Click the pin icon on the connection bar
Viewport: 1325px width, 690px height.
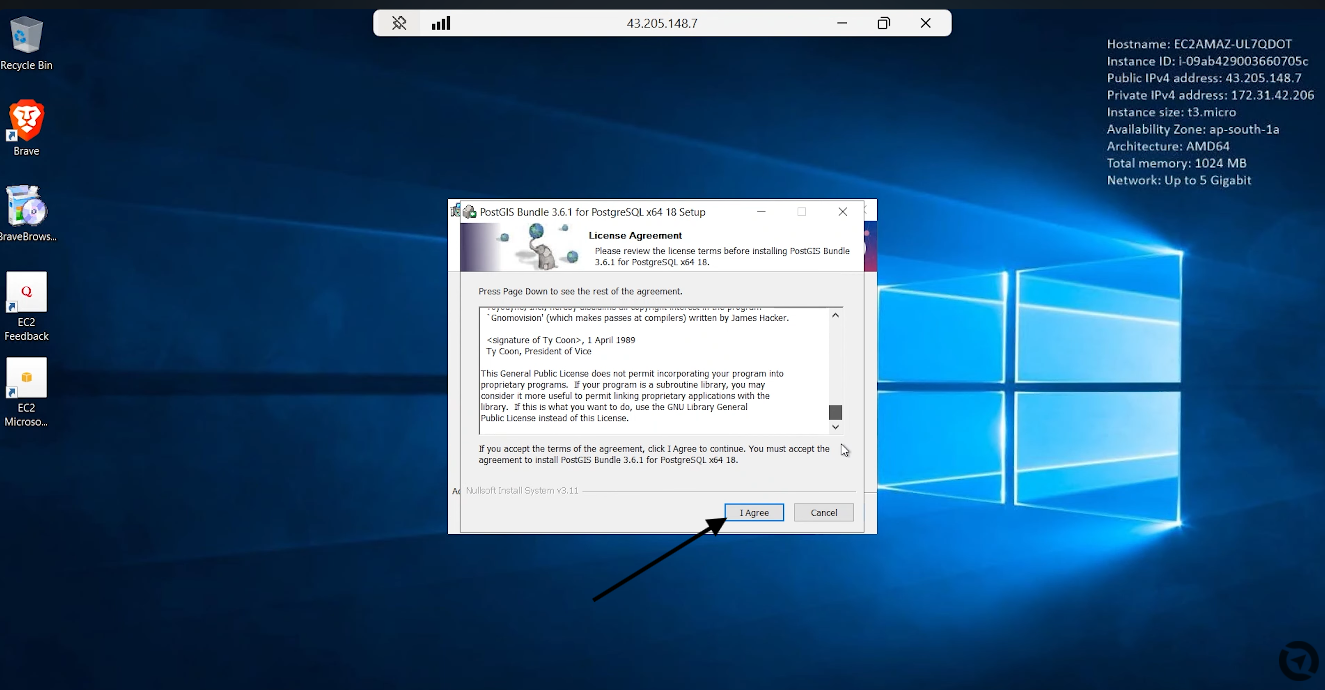tap(399, 23)
